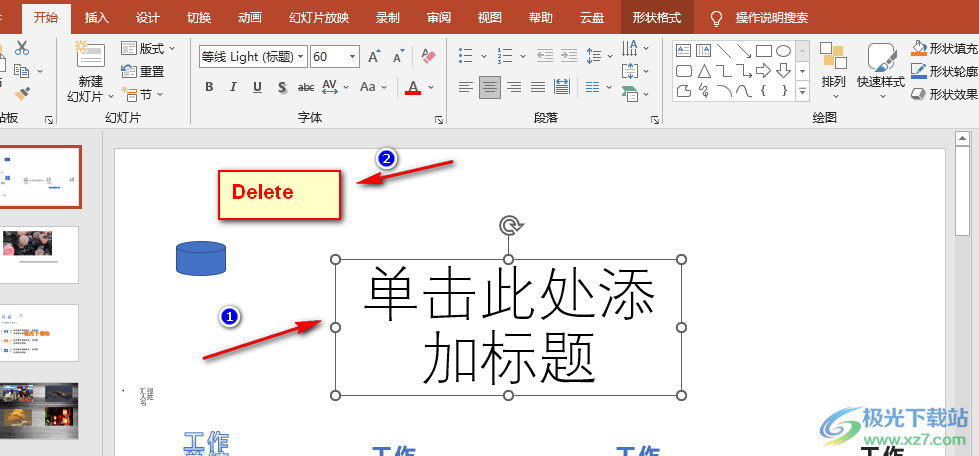
Task: Expand the font size 60 dropdown
Action: tap(352, 57)
